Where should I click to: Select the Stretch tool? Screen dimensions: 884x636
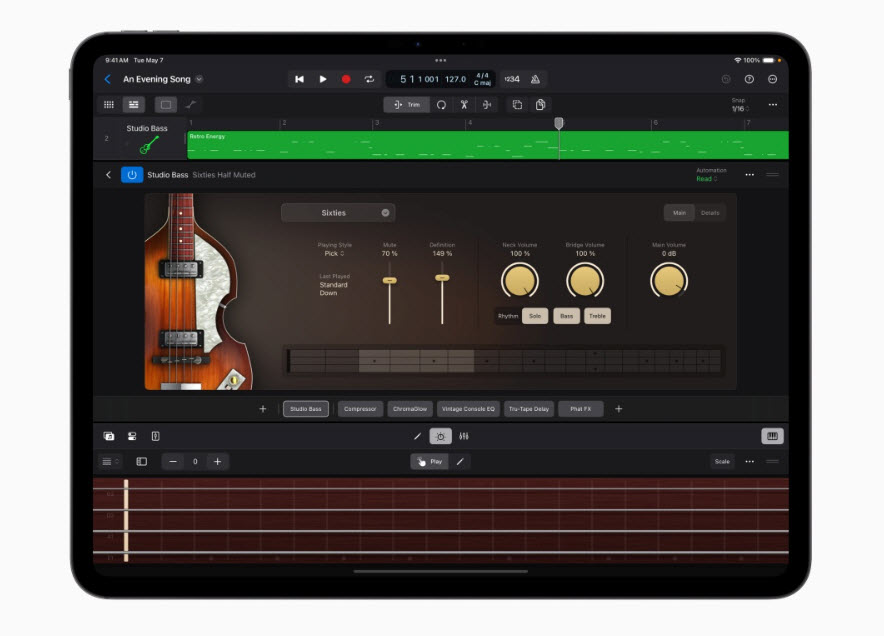pos(487,105)
